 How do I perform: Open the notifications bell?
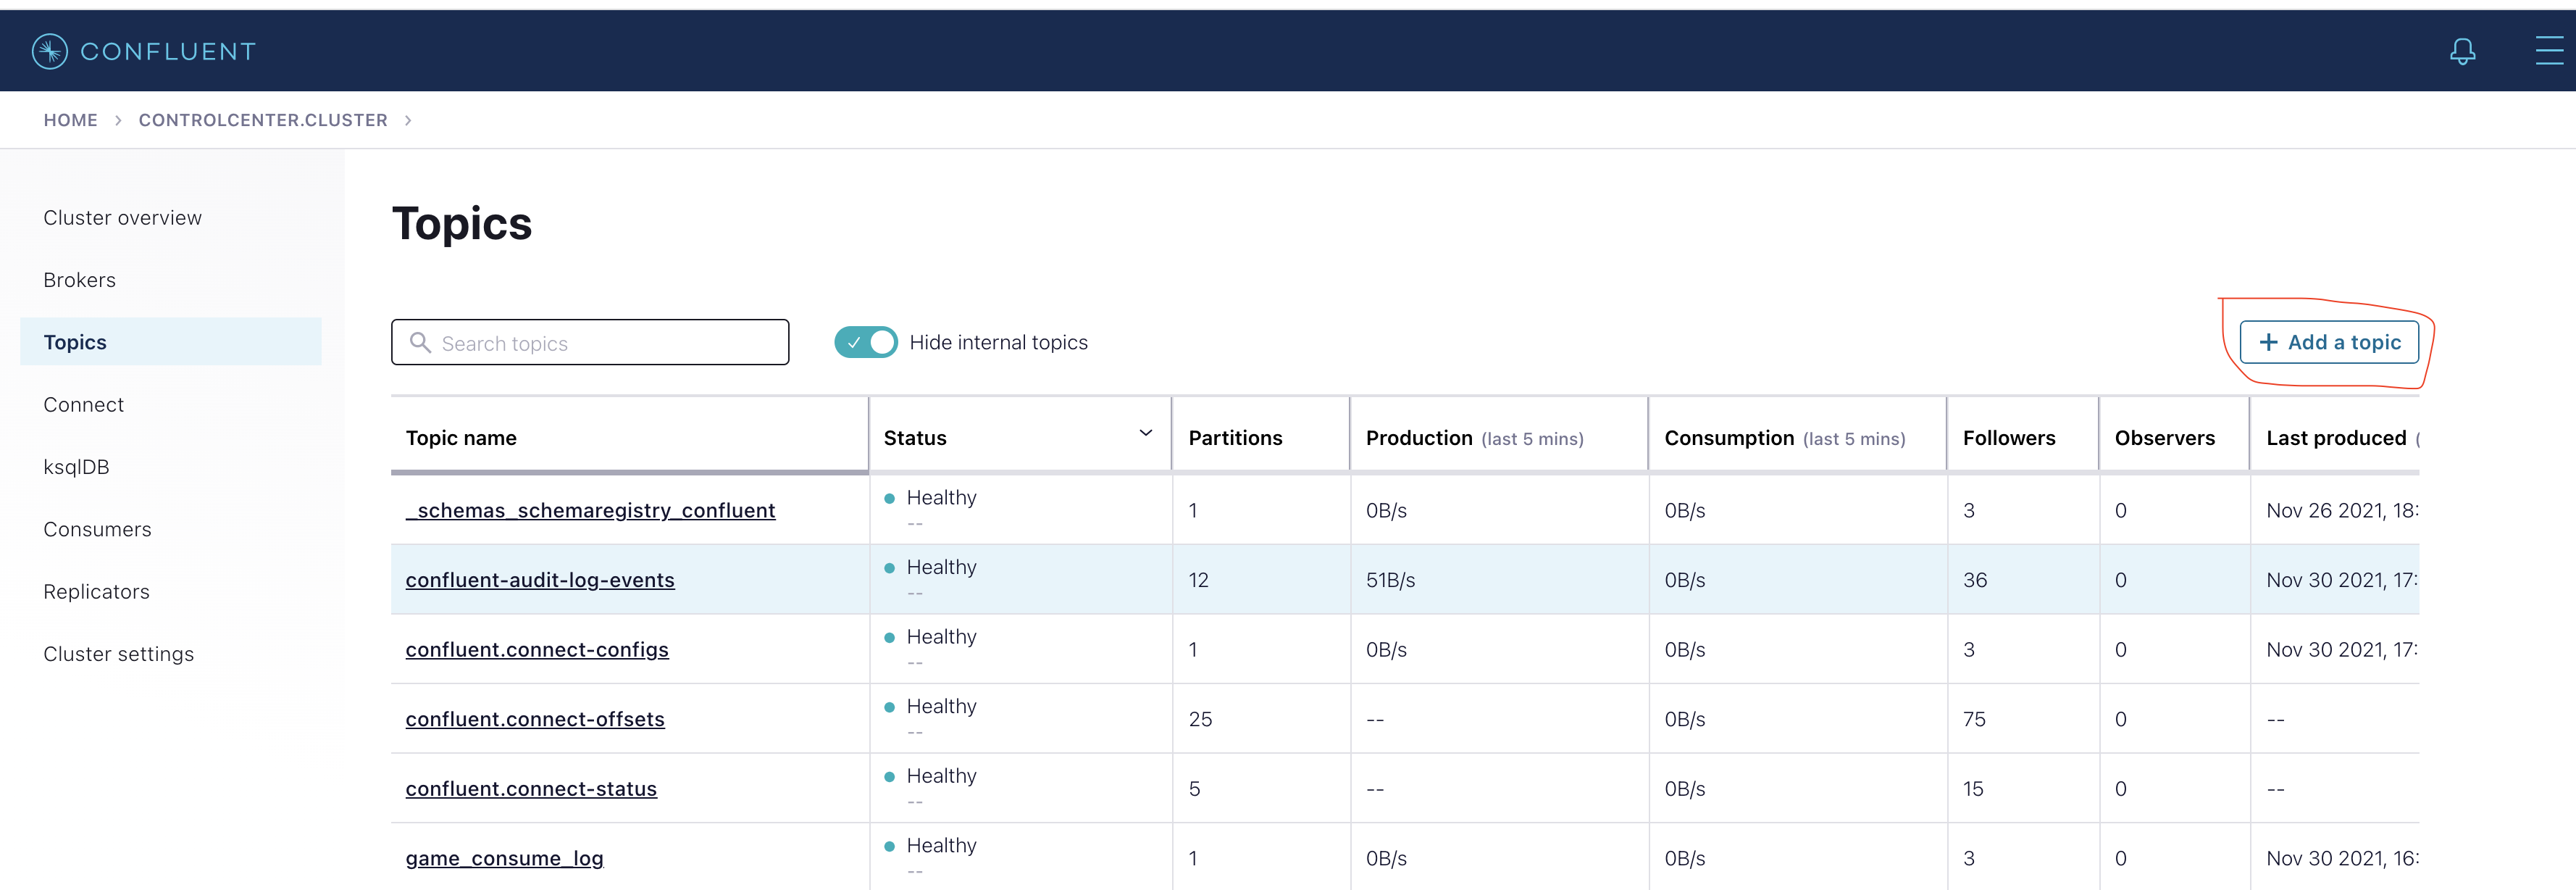click(x=2462, y=51)
